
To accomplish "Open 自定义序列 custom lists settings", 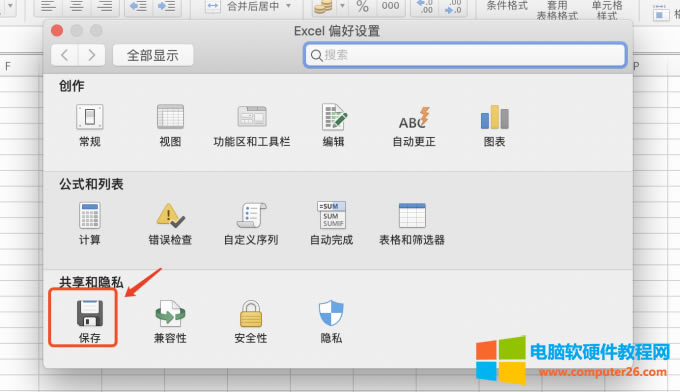I will click(x=251, y=224).
